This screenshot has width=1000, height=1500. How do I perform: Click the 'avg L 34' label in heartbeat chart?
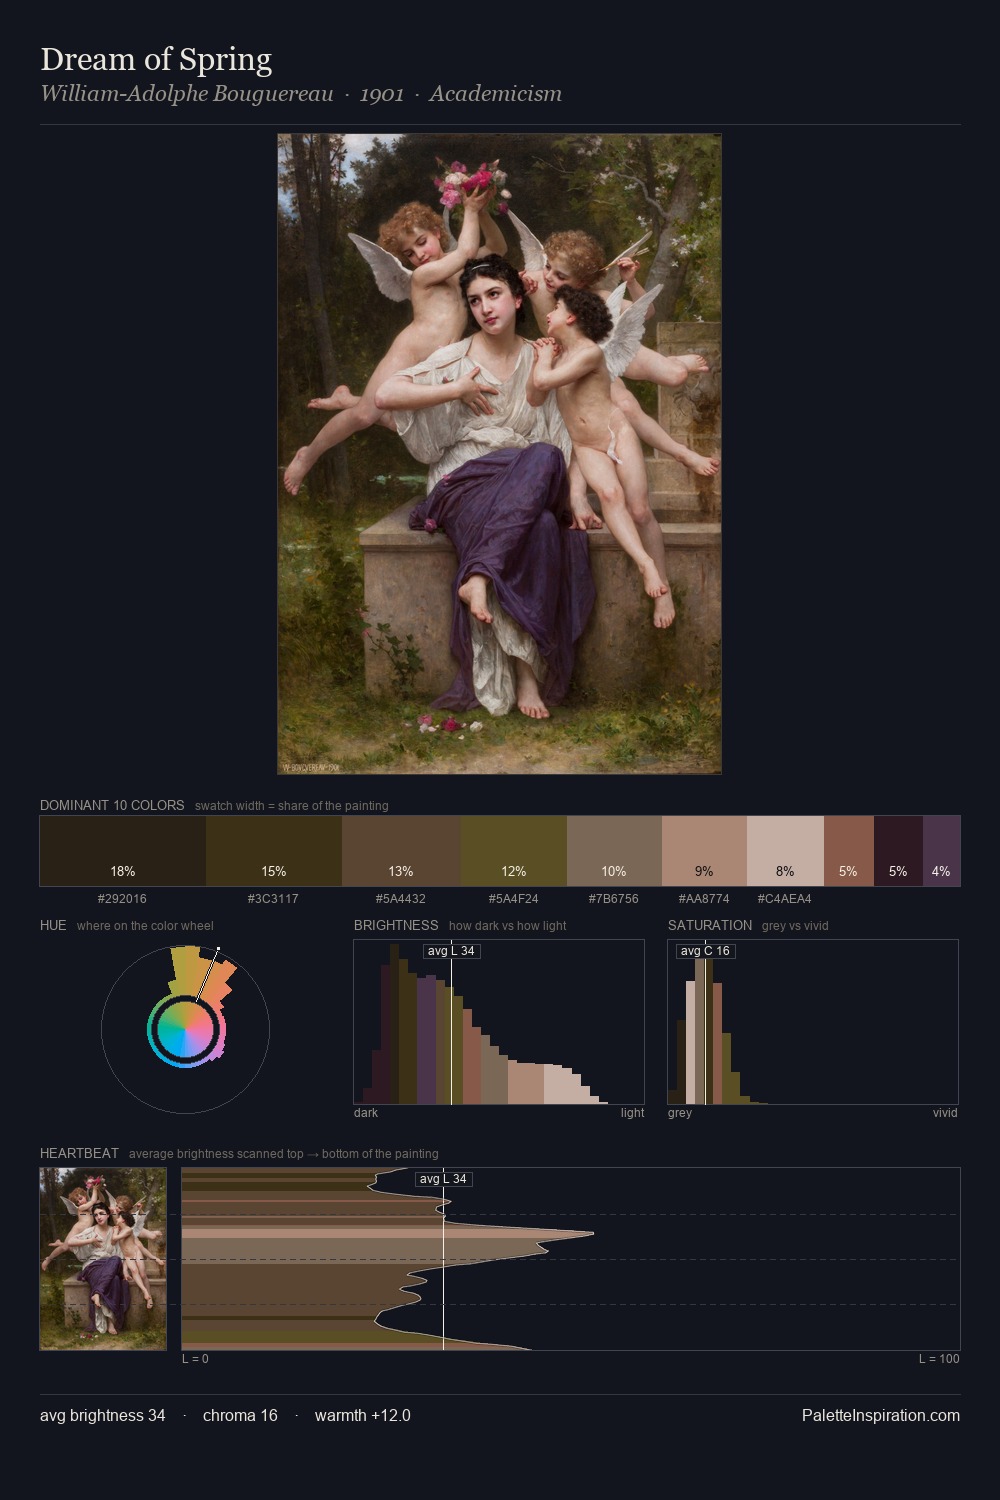pyautogui.click(x=443, y=1179)
